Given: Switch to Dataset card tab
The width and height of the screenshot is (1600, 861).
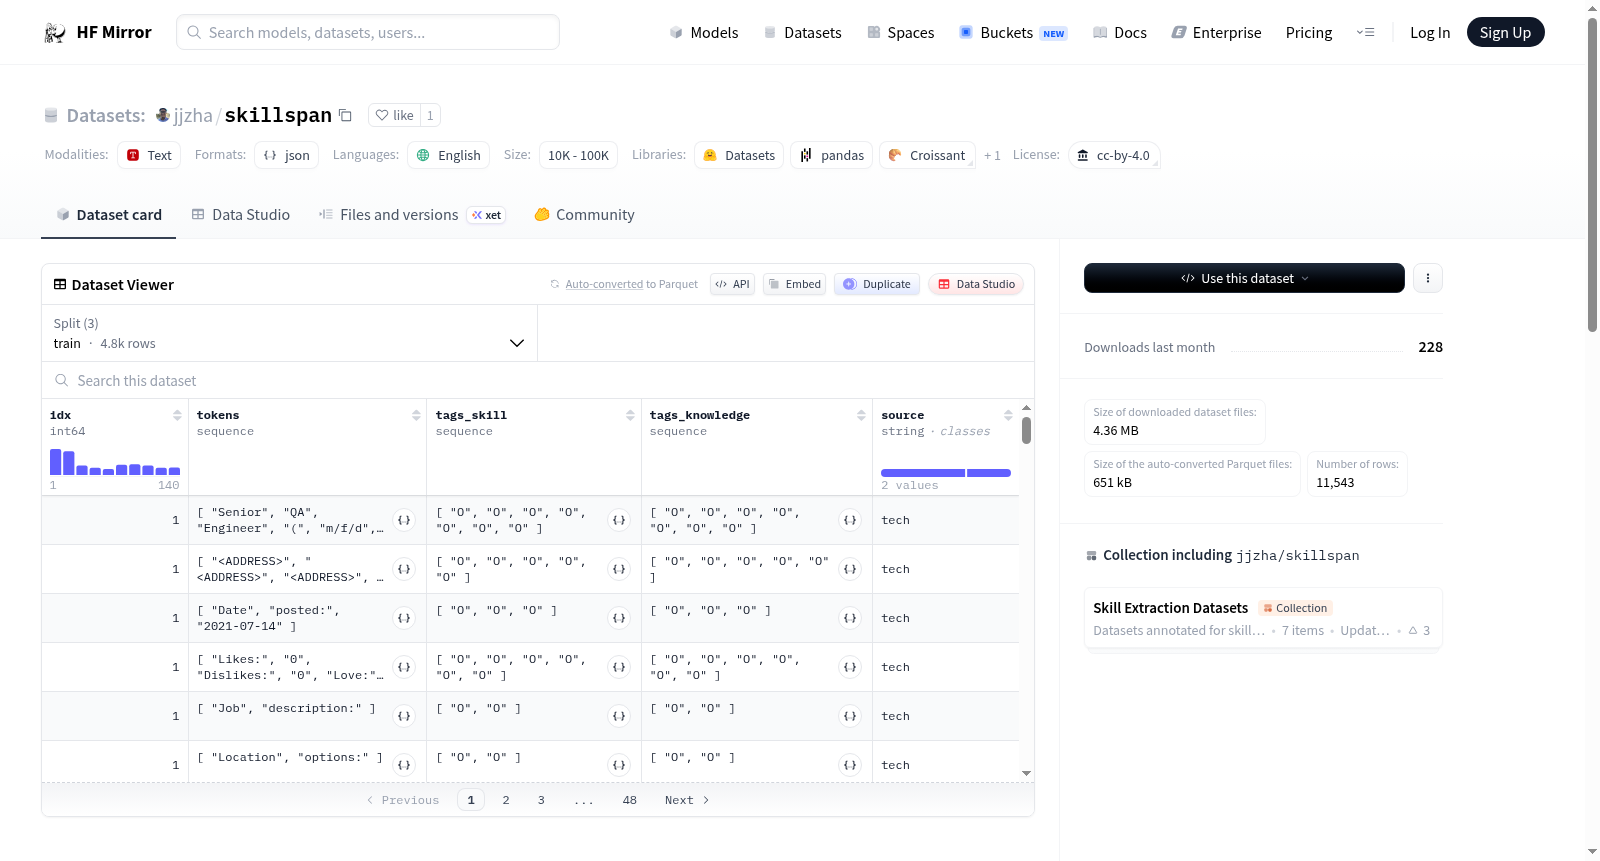Looking at the screenshot, I should point(108,215).
